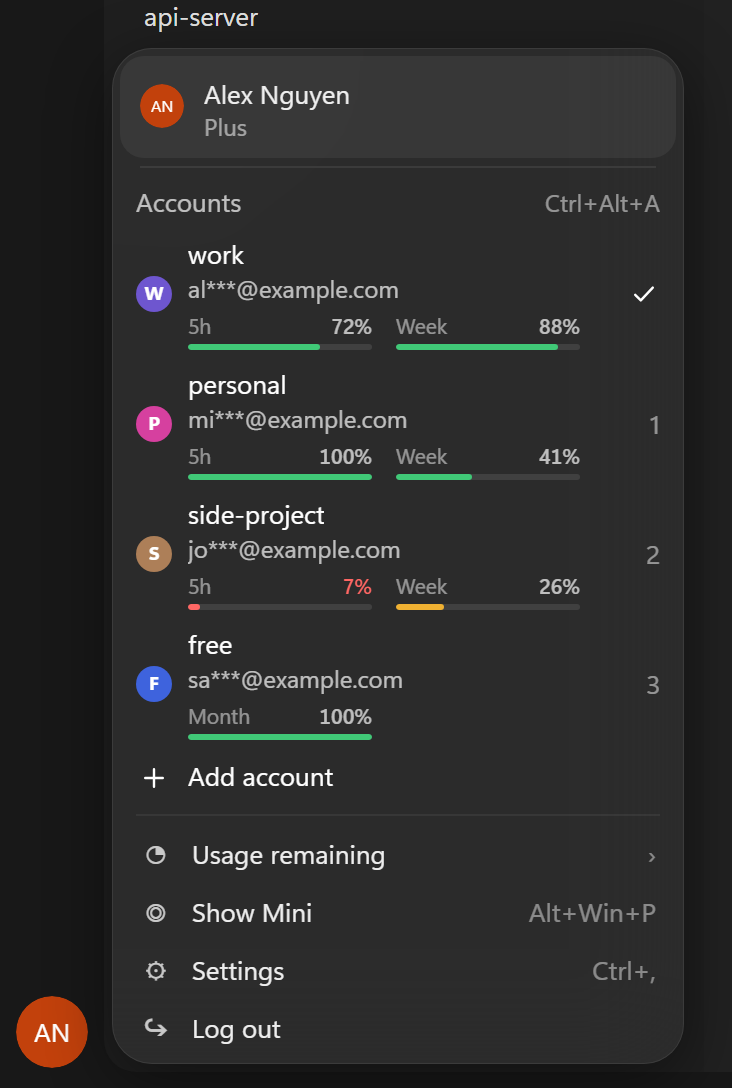This screenshot has width=732, height=1088.
Task: Select the work account name
Action: 216,255
